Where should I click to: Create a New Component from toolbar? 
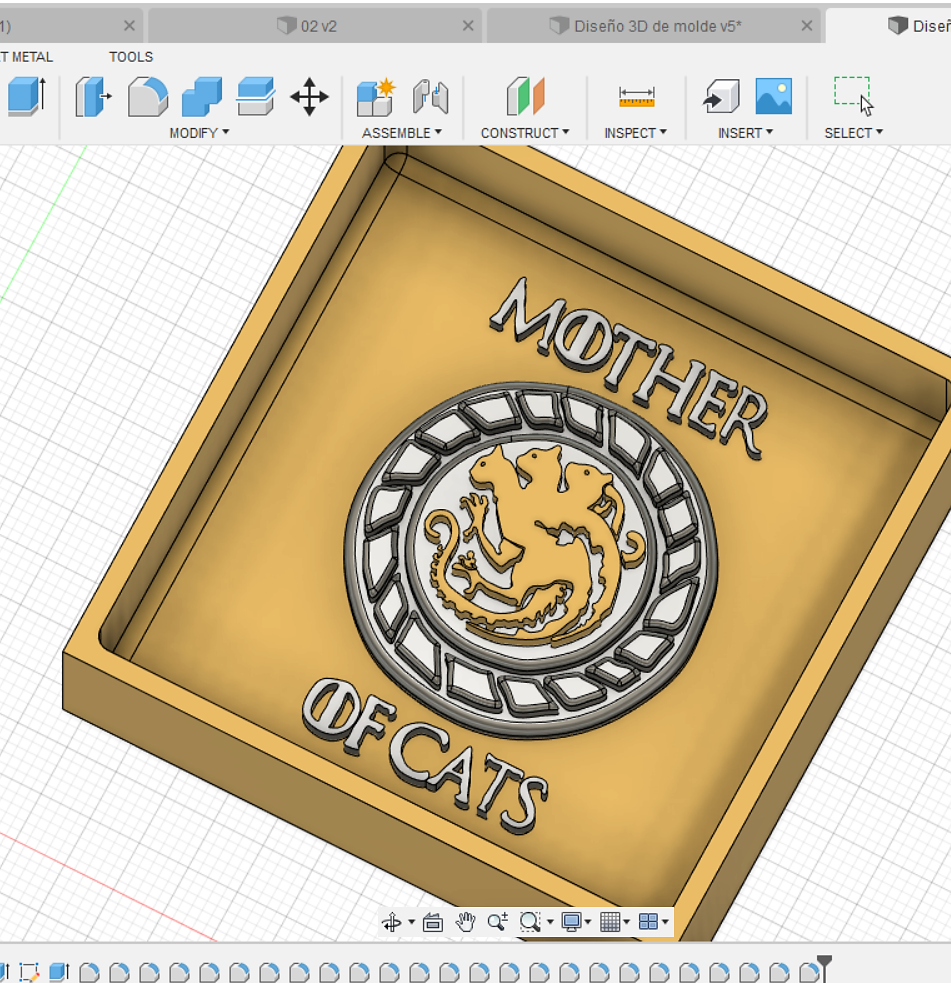[376, 97]
